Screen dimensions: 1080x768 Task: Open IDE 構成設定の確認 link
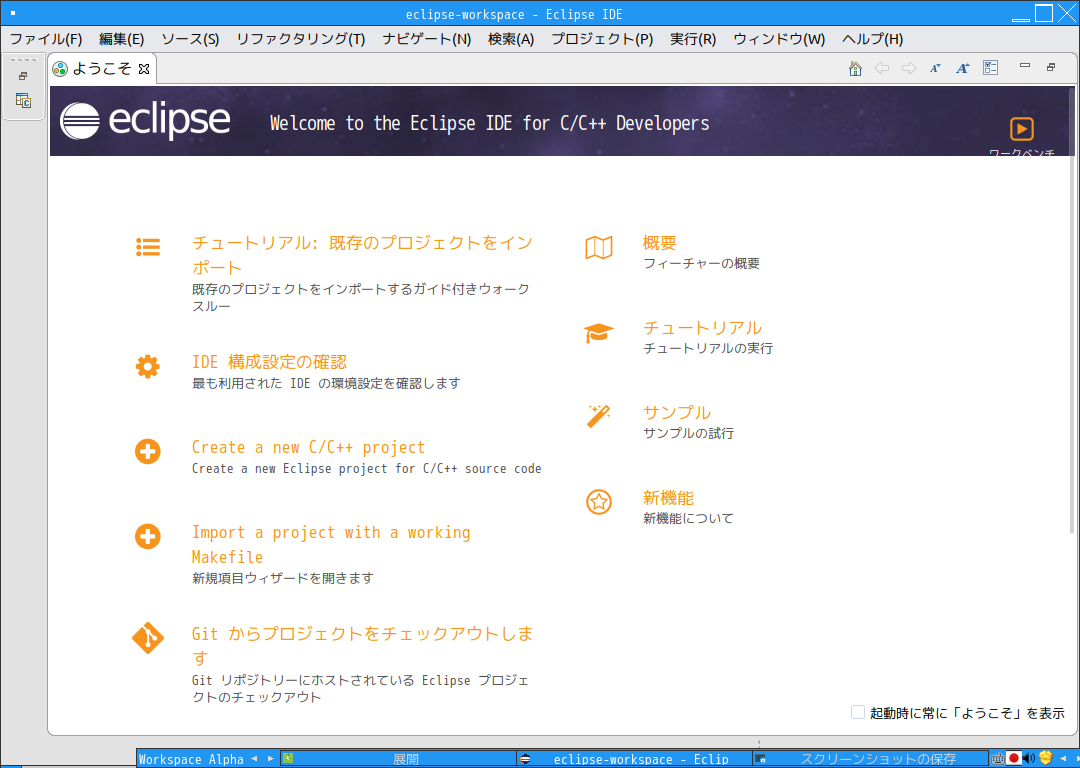(x=269, y=362)
